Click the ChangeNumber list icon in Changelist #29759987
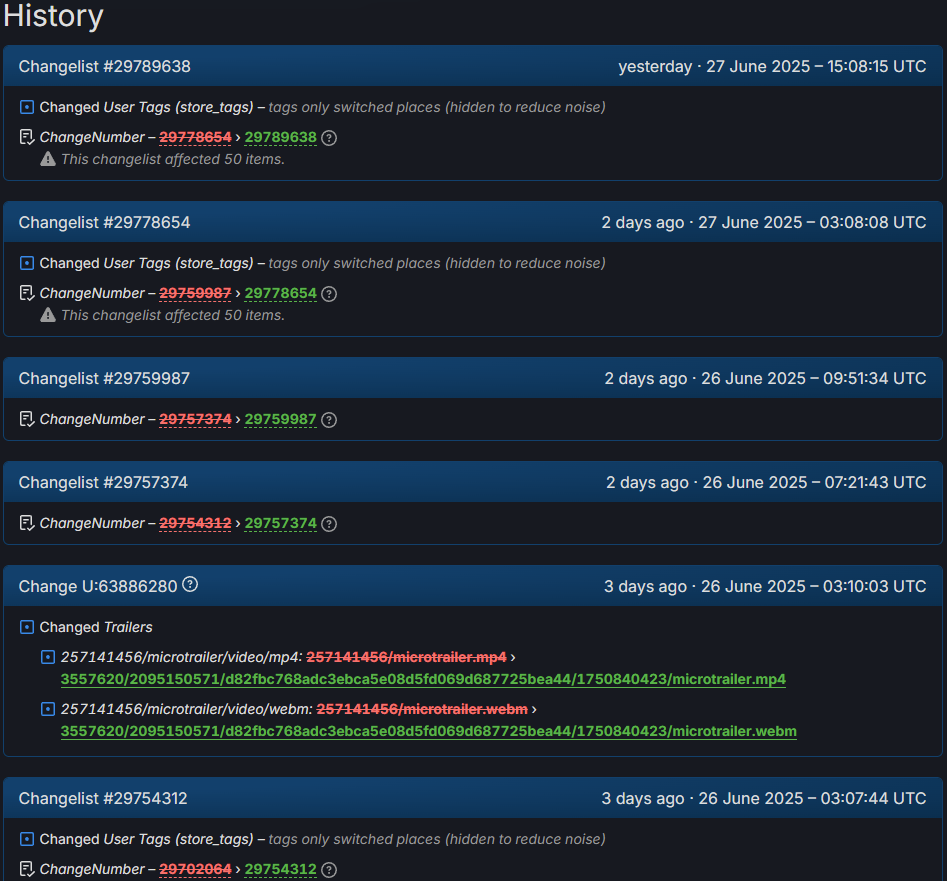 pos(27,419)
